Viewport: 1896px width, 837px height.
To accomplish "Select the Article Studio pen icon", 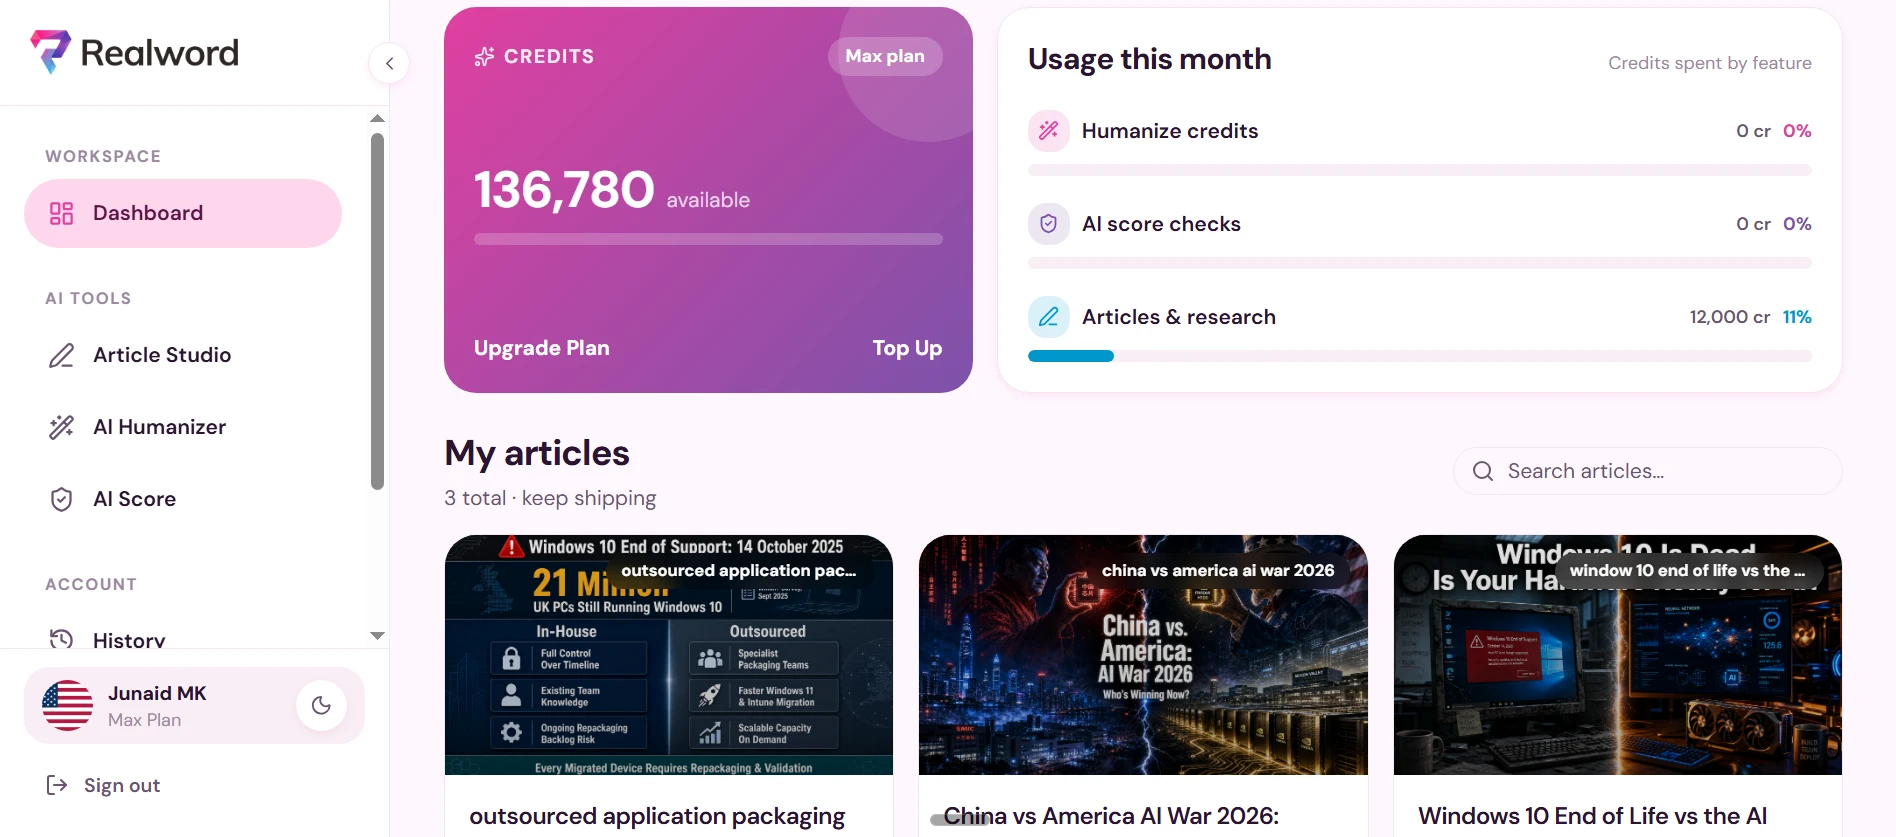I will click(62, 355).
